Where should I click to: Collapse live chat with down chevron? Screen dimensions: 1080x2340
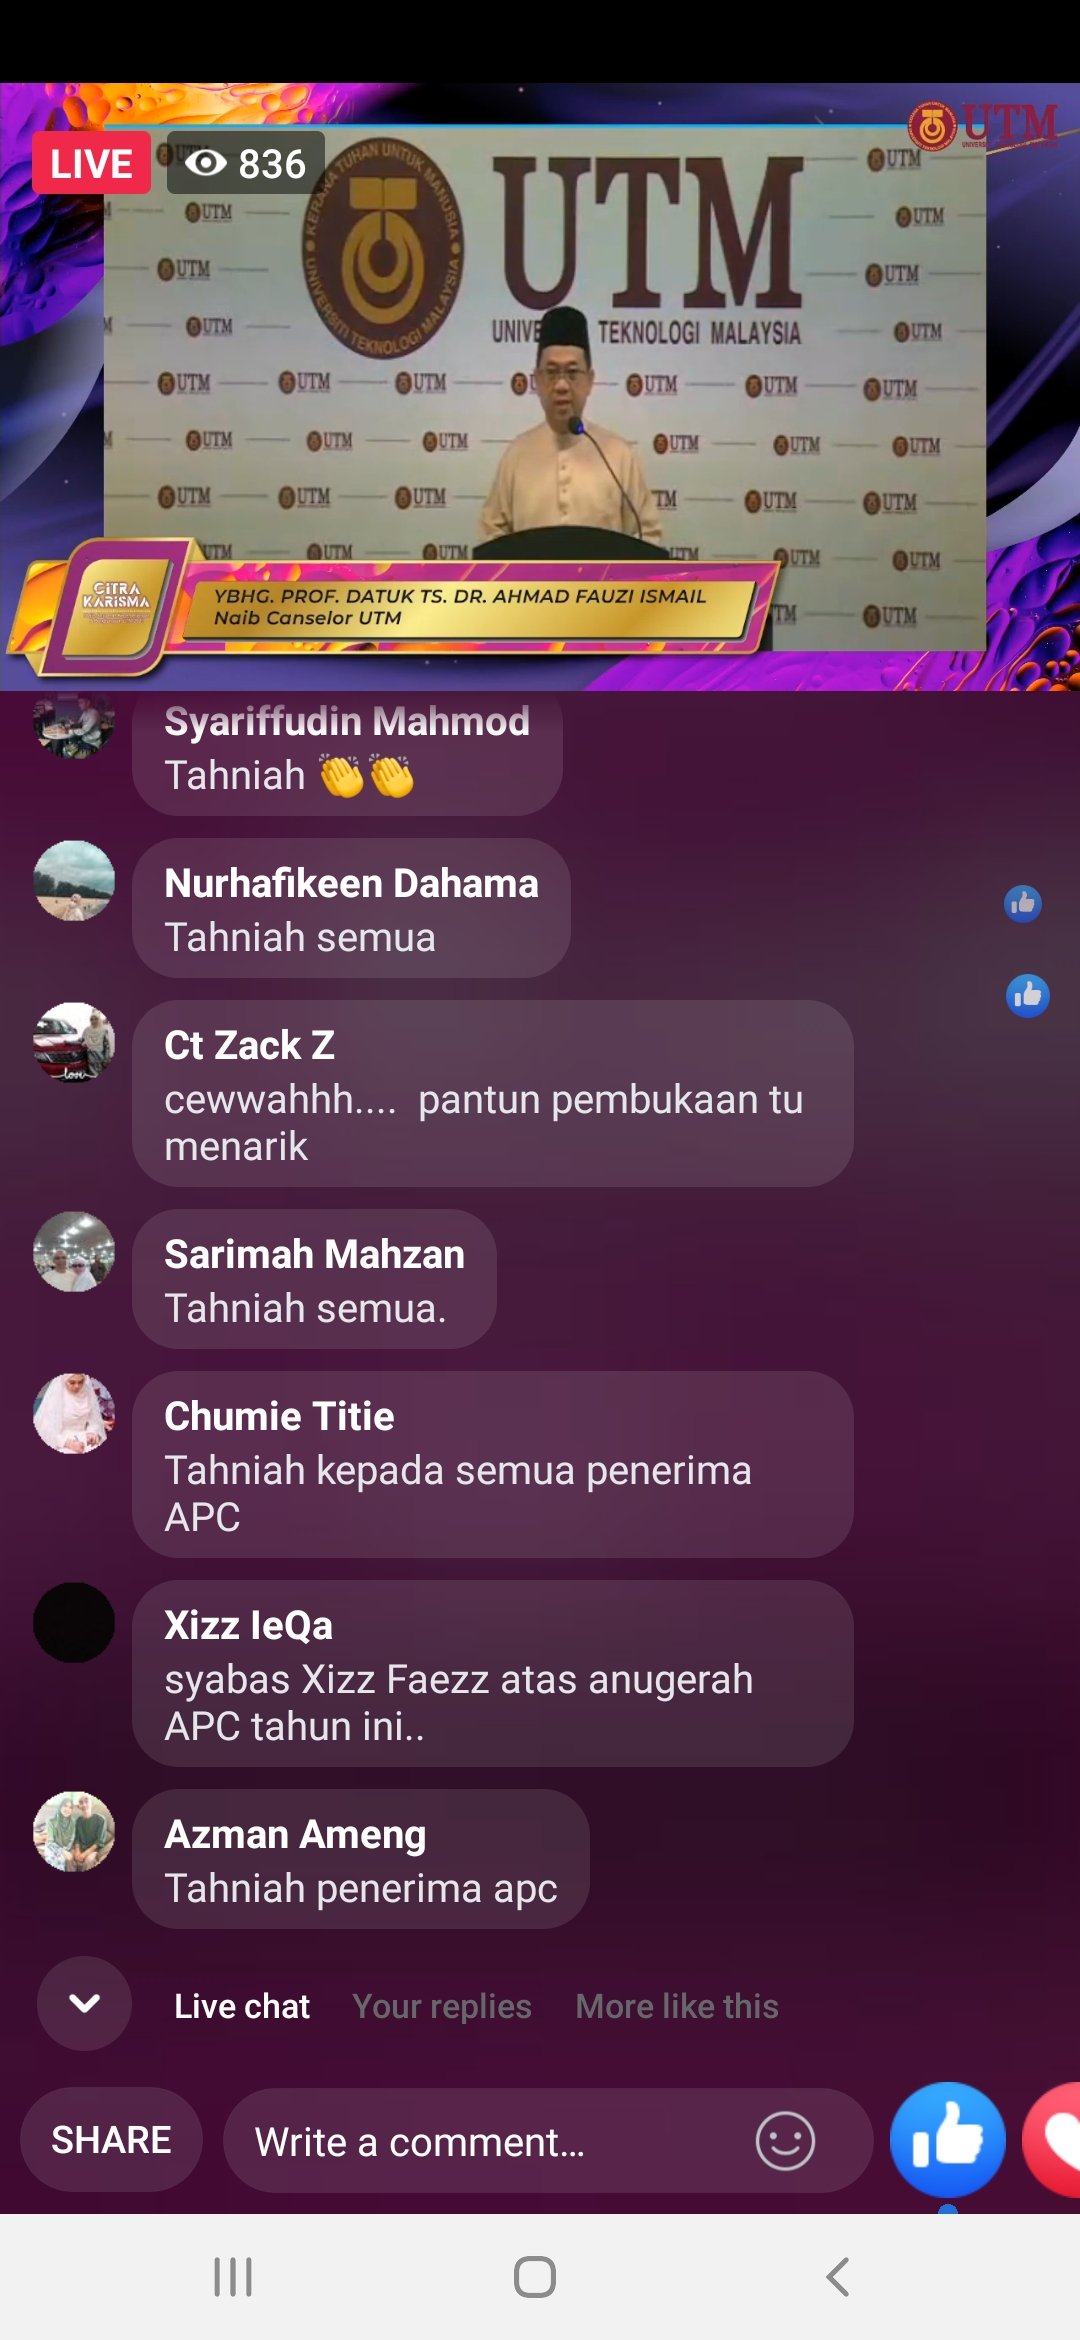point(84,2003)
